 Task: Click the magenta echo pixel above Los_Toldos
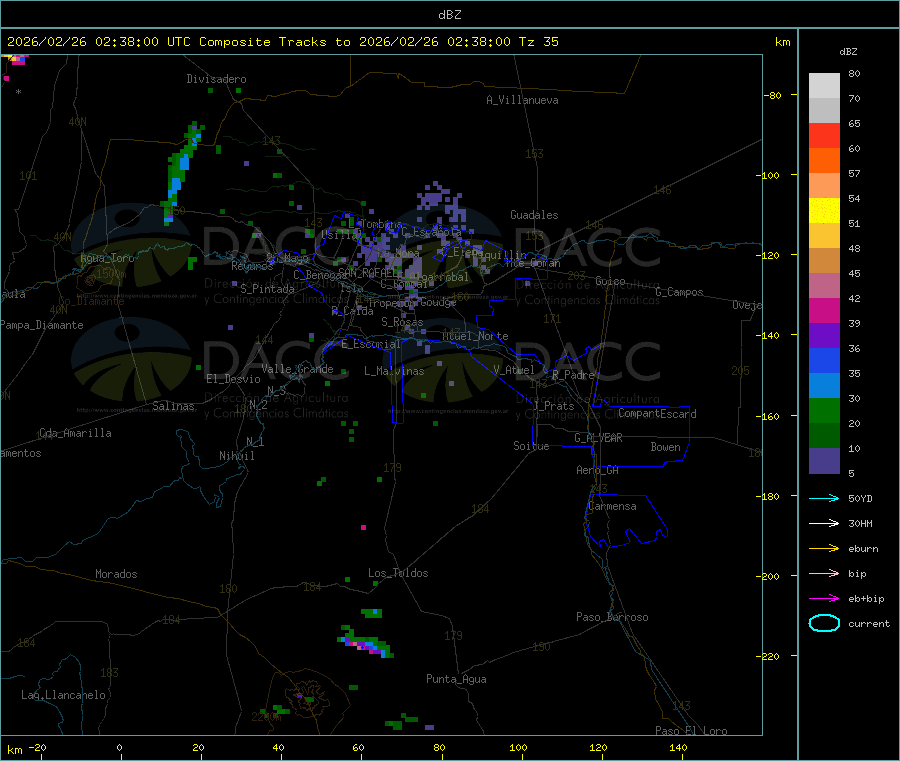363,527
